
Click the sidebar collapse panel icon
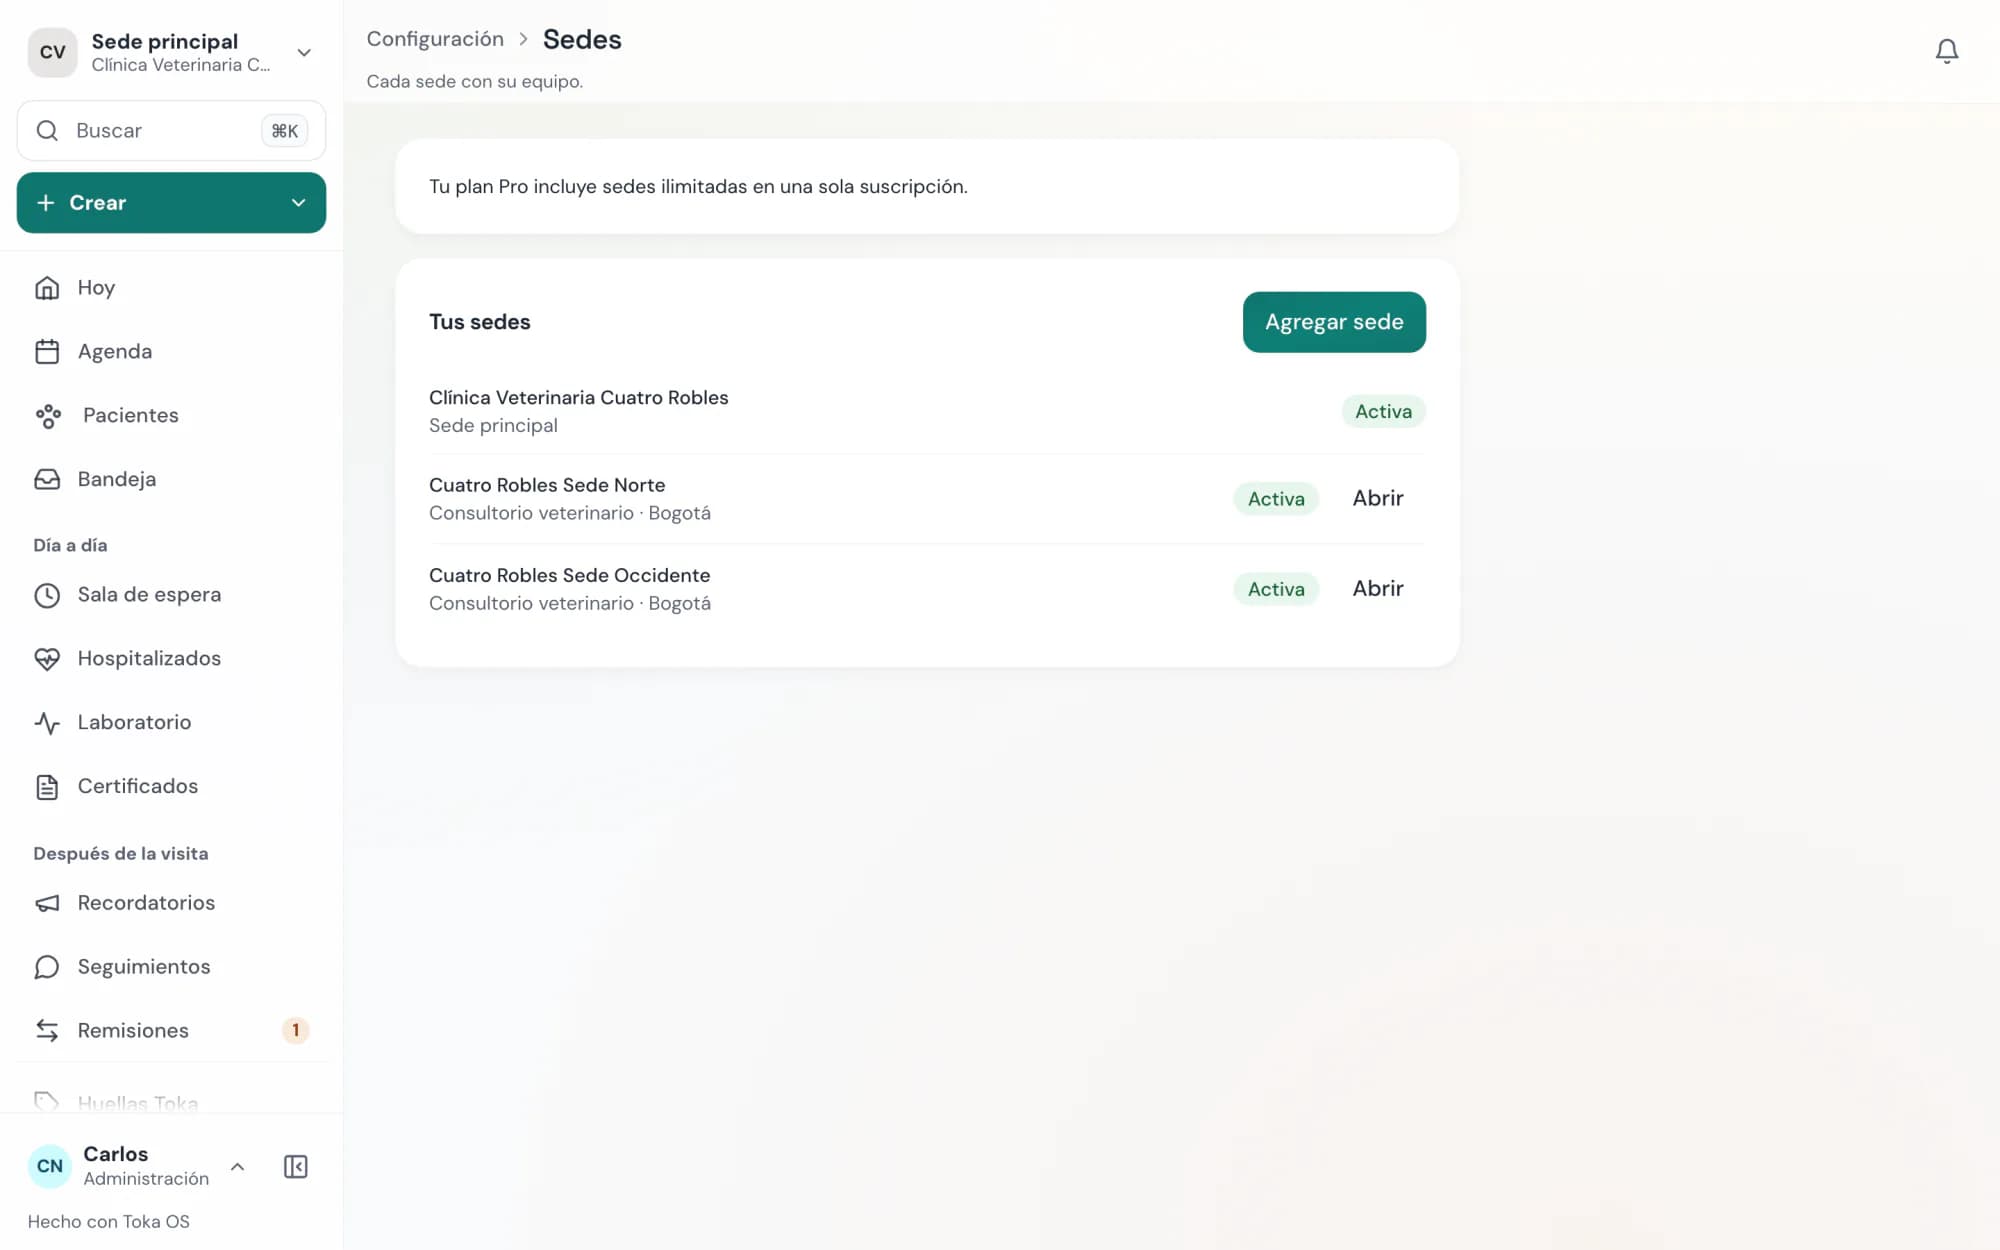tap(296, 1166)
